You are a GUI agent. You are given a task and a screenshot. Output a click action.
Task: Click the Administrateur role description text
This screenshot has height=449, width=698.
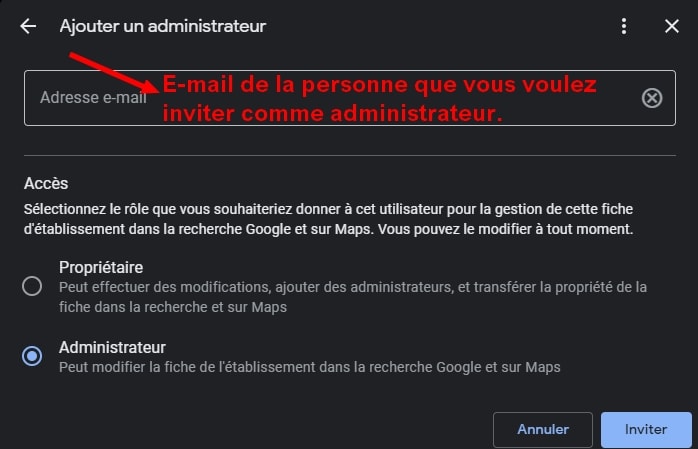[310, 367]
